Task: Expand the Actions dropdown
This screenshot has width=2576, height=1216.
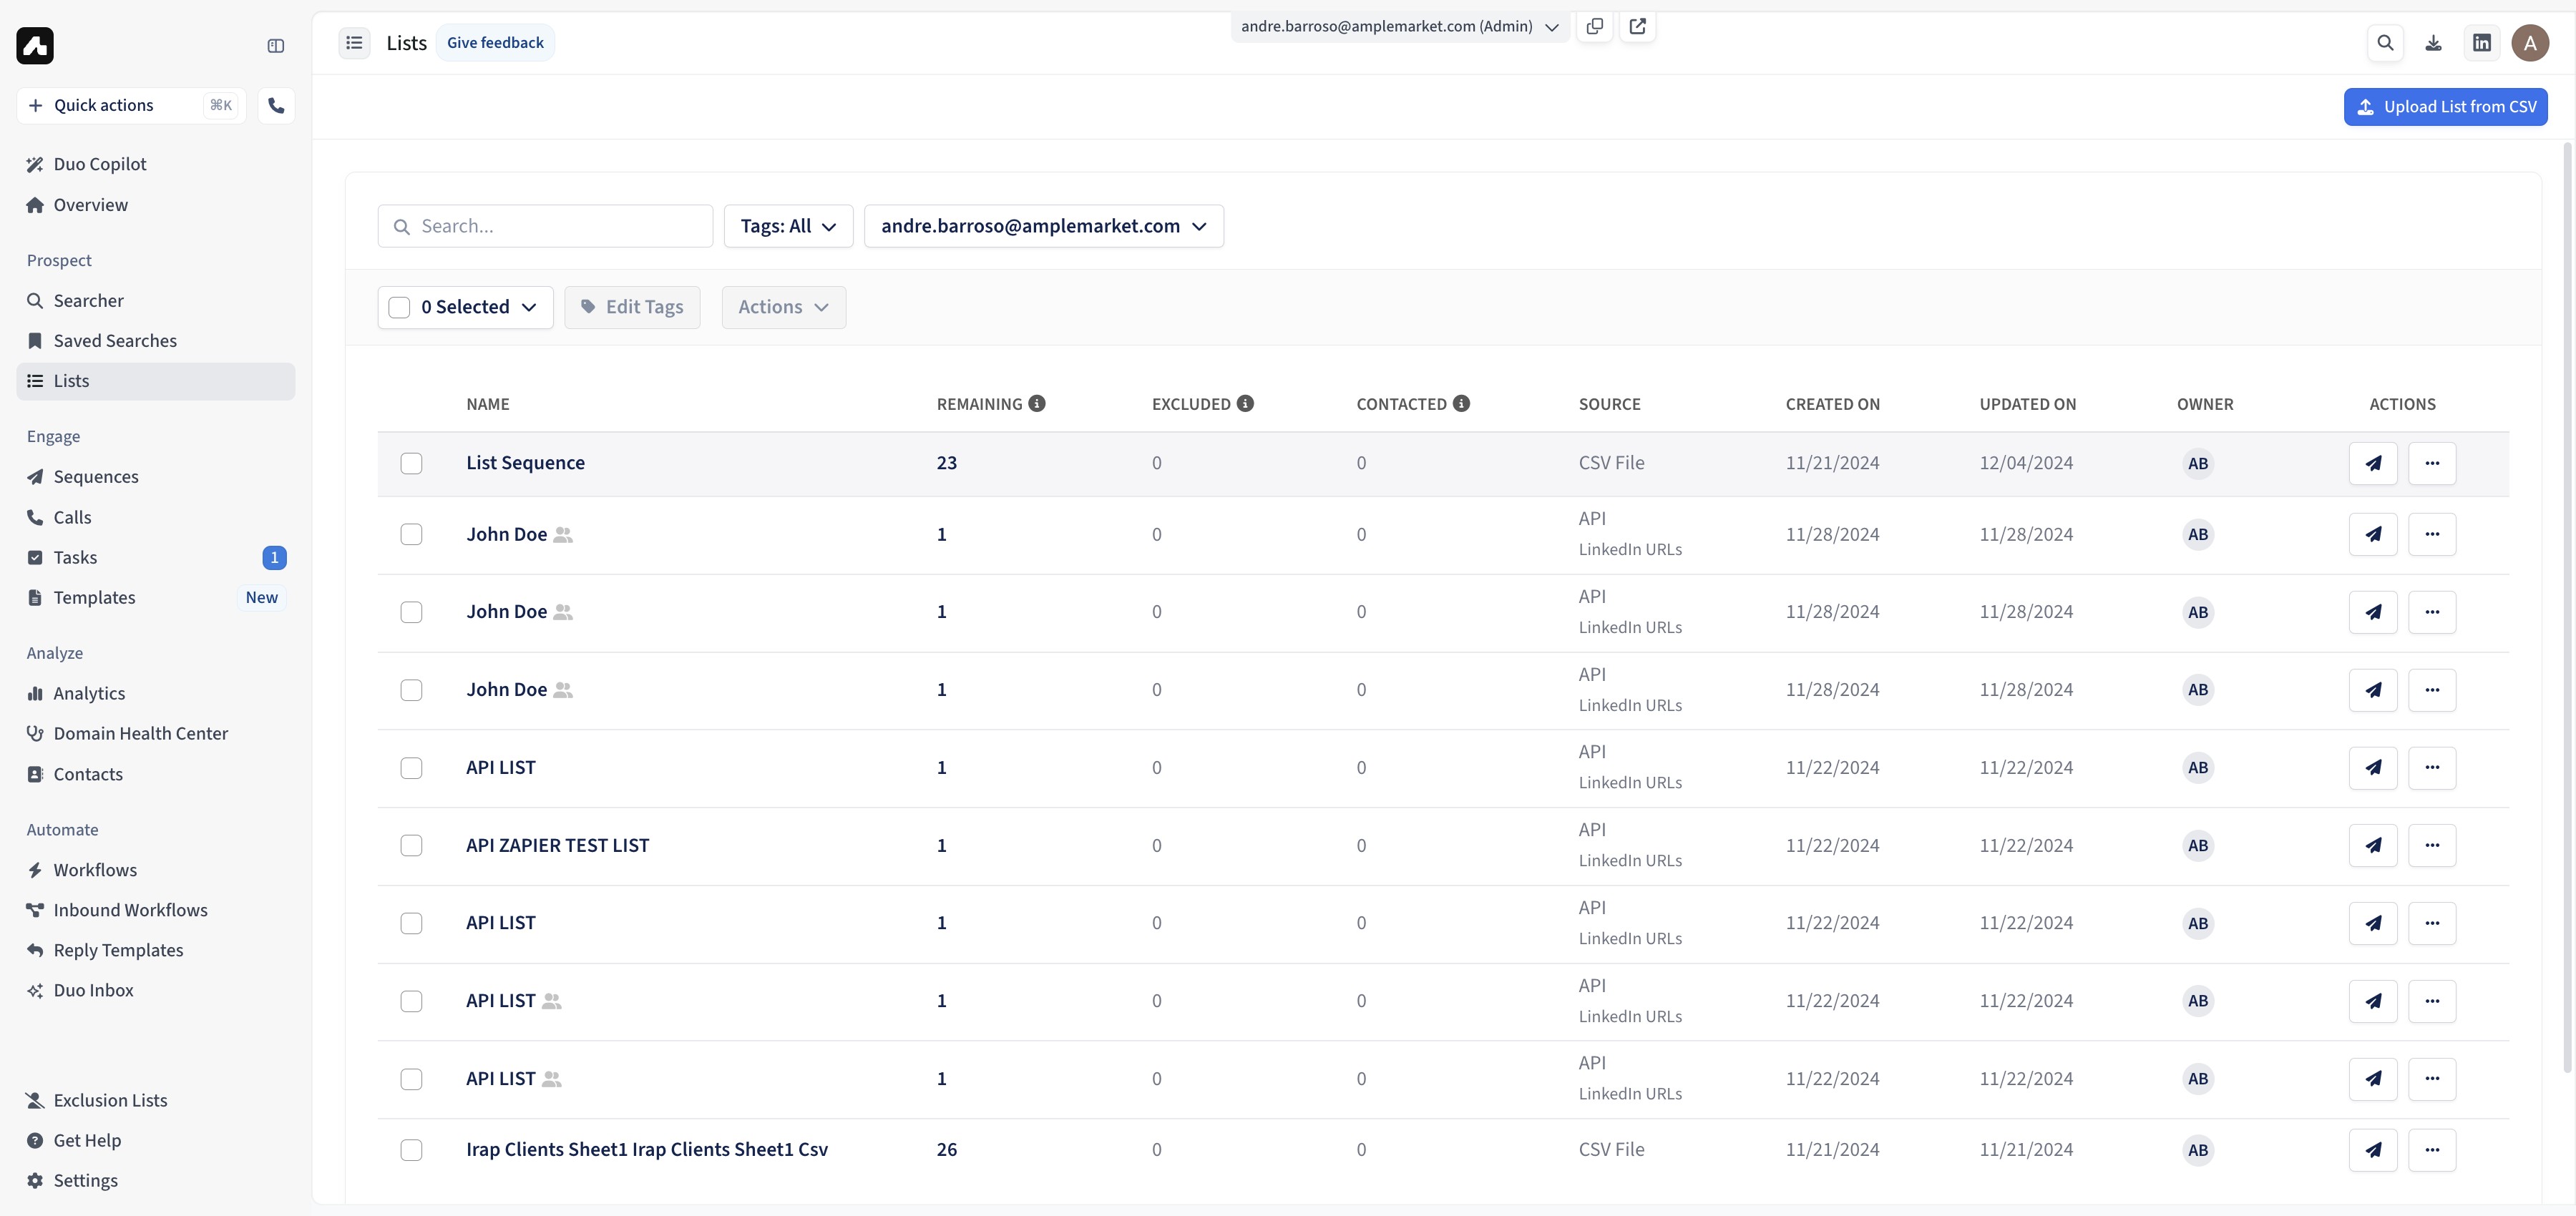Action: 783,307
